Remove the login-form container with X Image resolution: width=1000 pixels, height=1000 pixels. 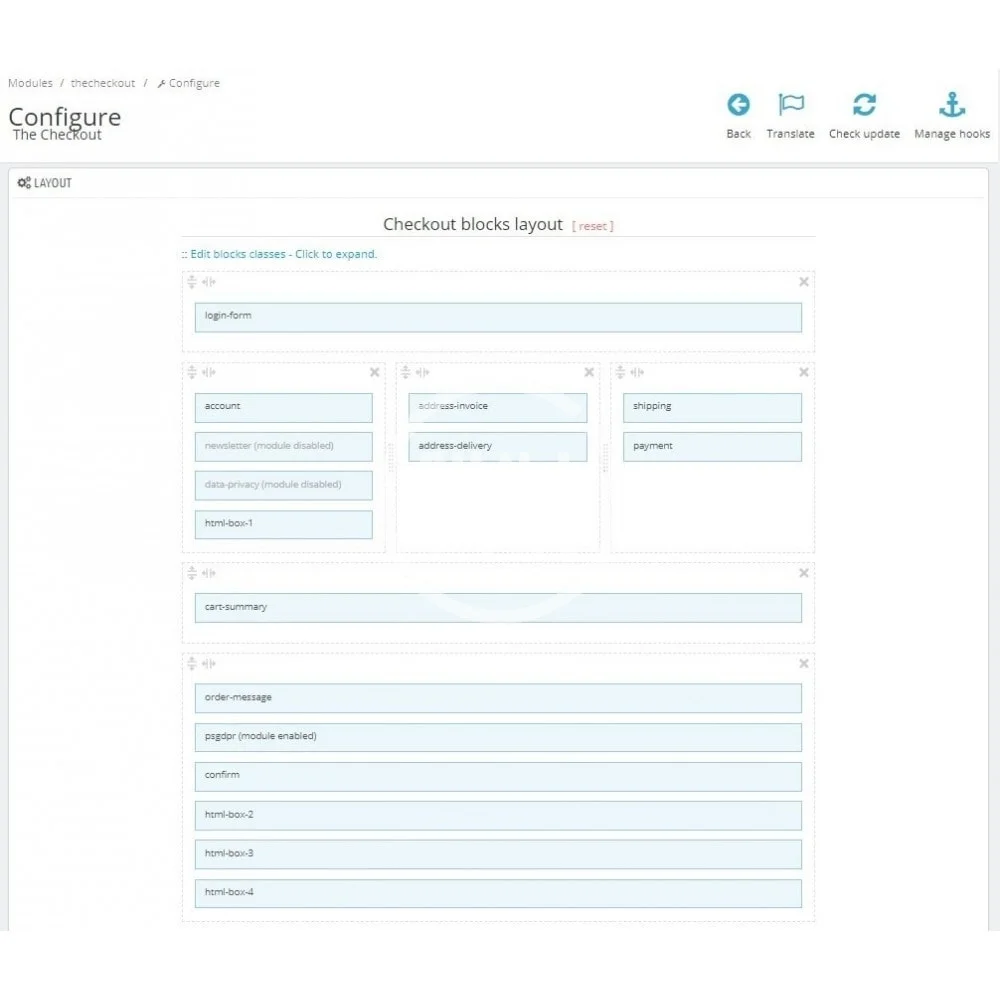coord(803,282)
